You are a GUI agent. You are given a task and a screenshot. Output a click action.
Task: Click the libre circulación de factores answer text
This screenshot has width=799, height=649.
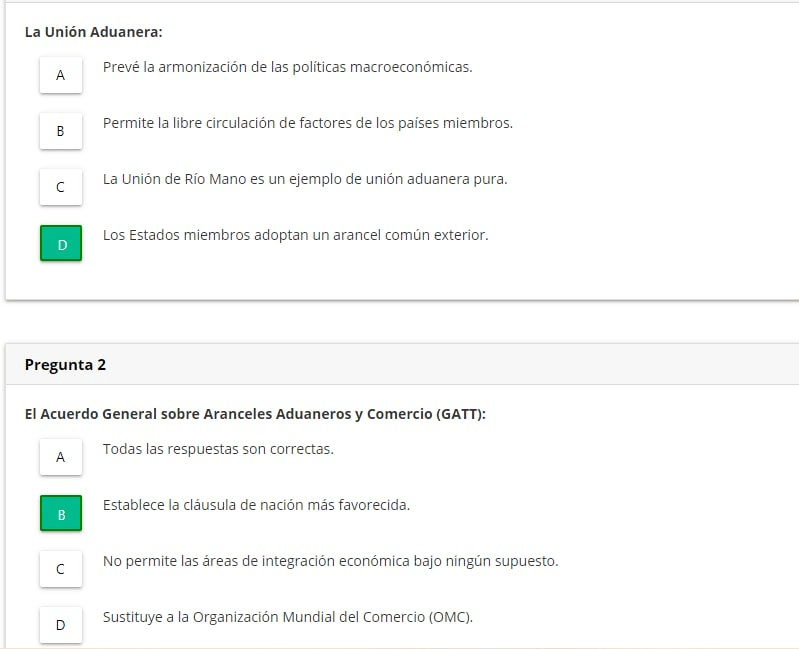tap(307, 123)
